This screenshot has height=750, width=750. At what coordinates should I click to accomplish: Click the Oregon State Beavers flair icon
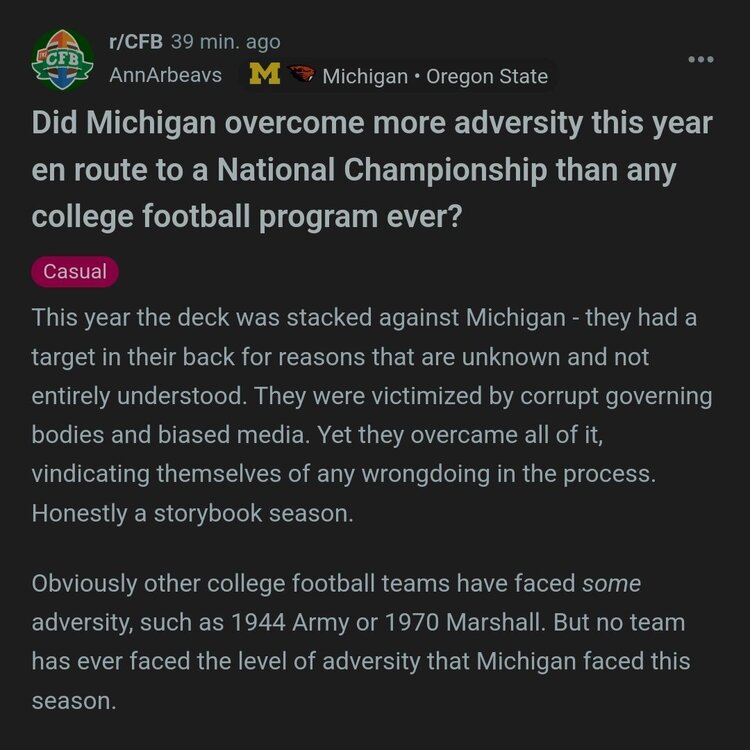pos(301,75)
